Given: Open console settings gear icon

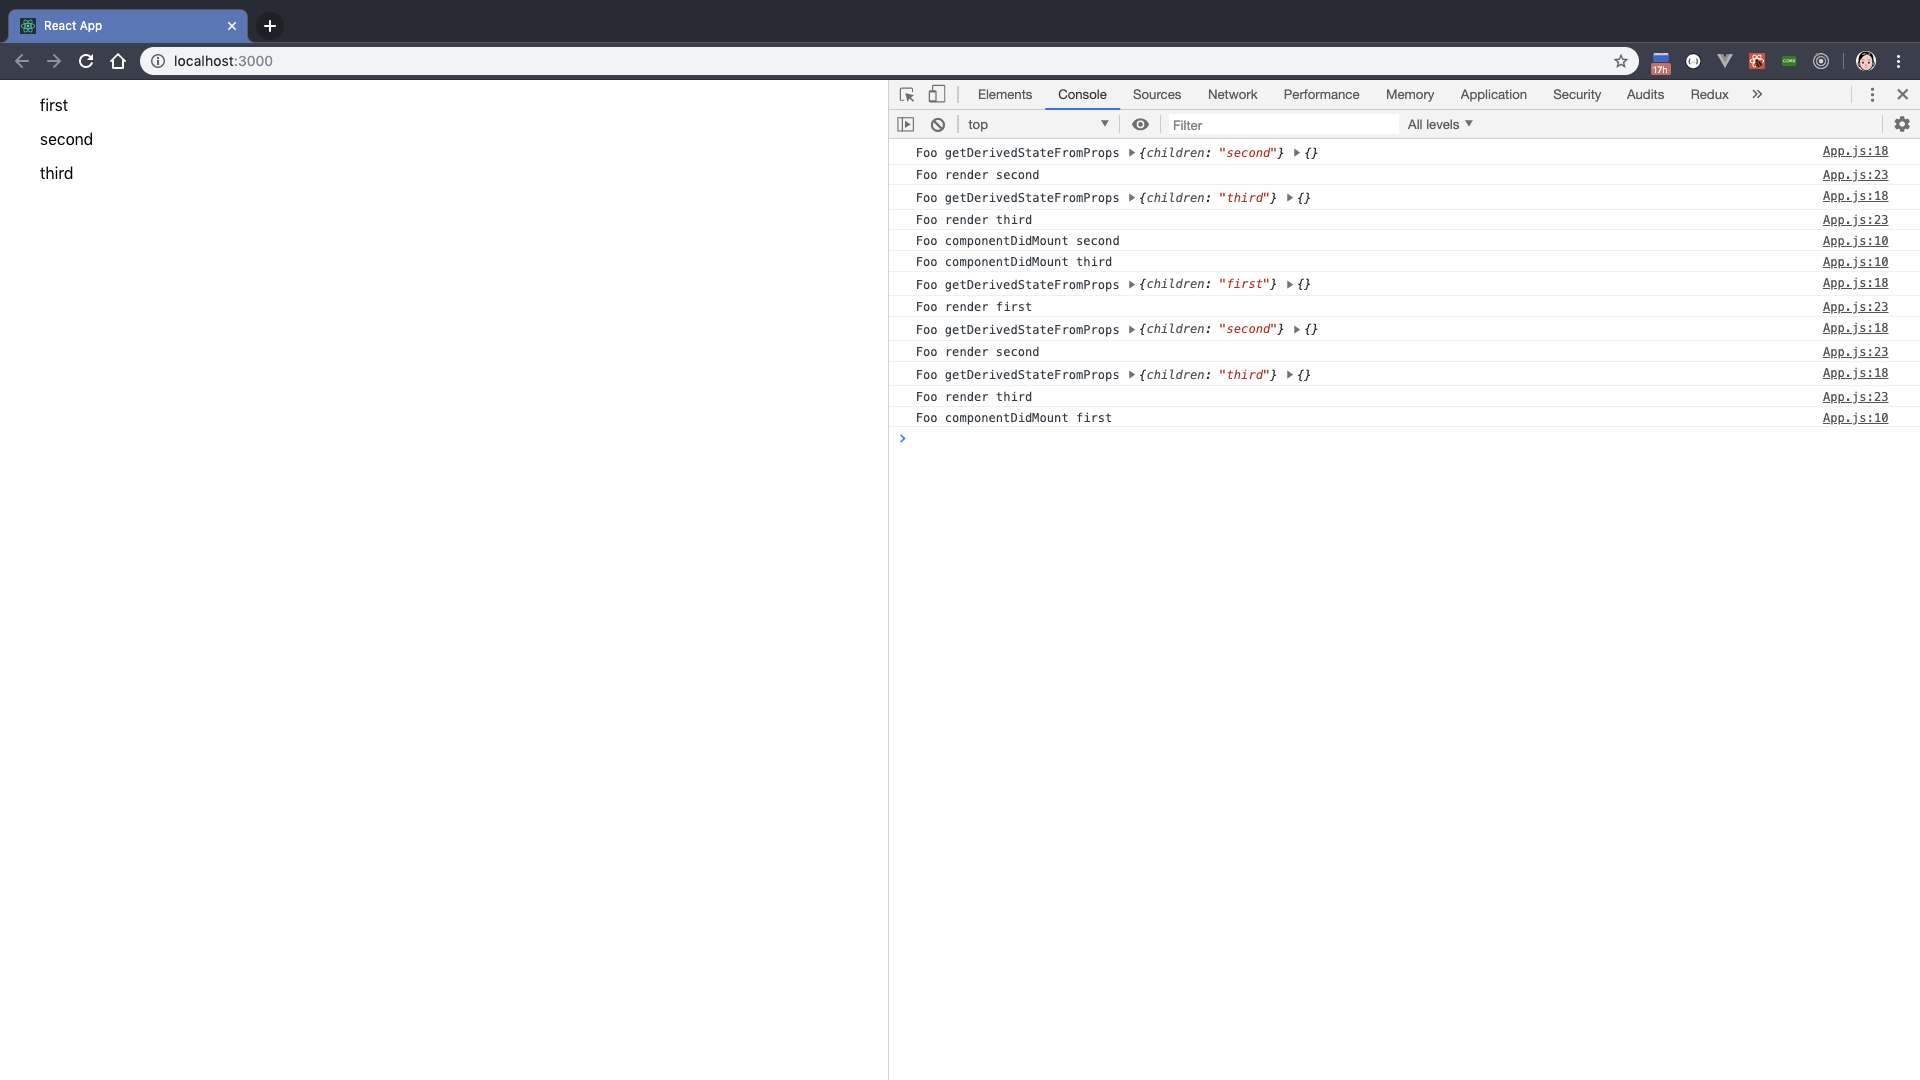Looking at the screenshot, I should (x=1902, y=125).
